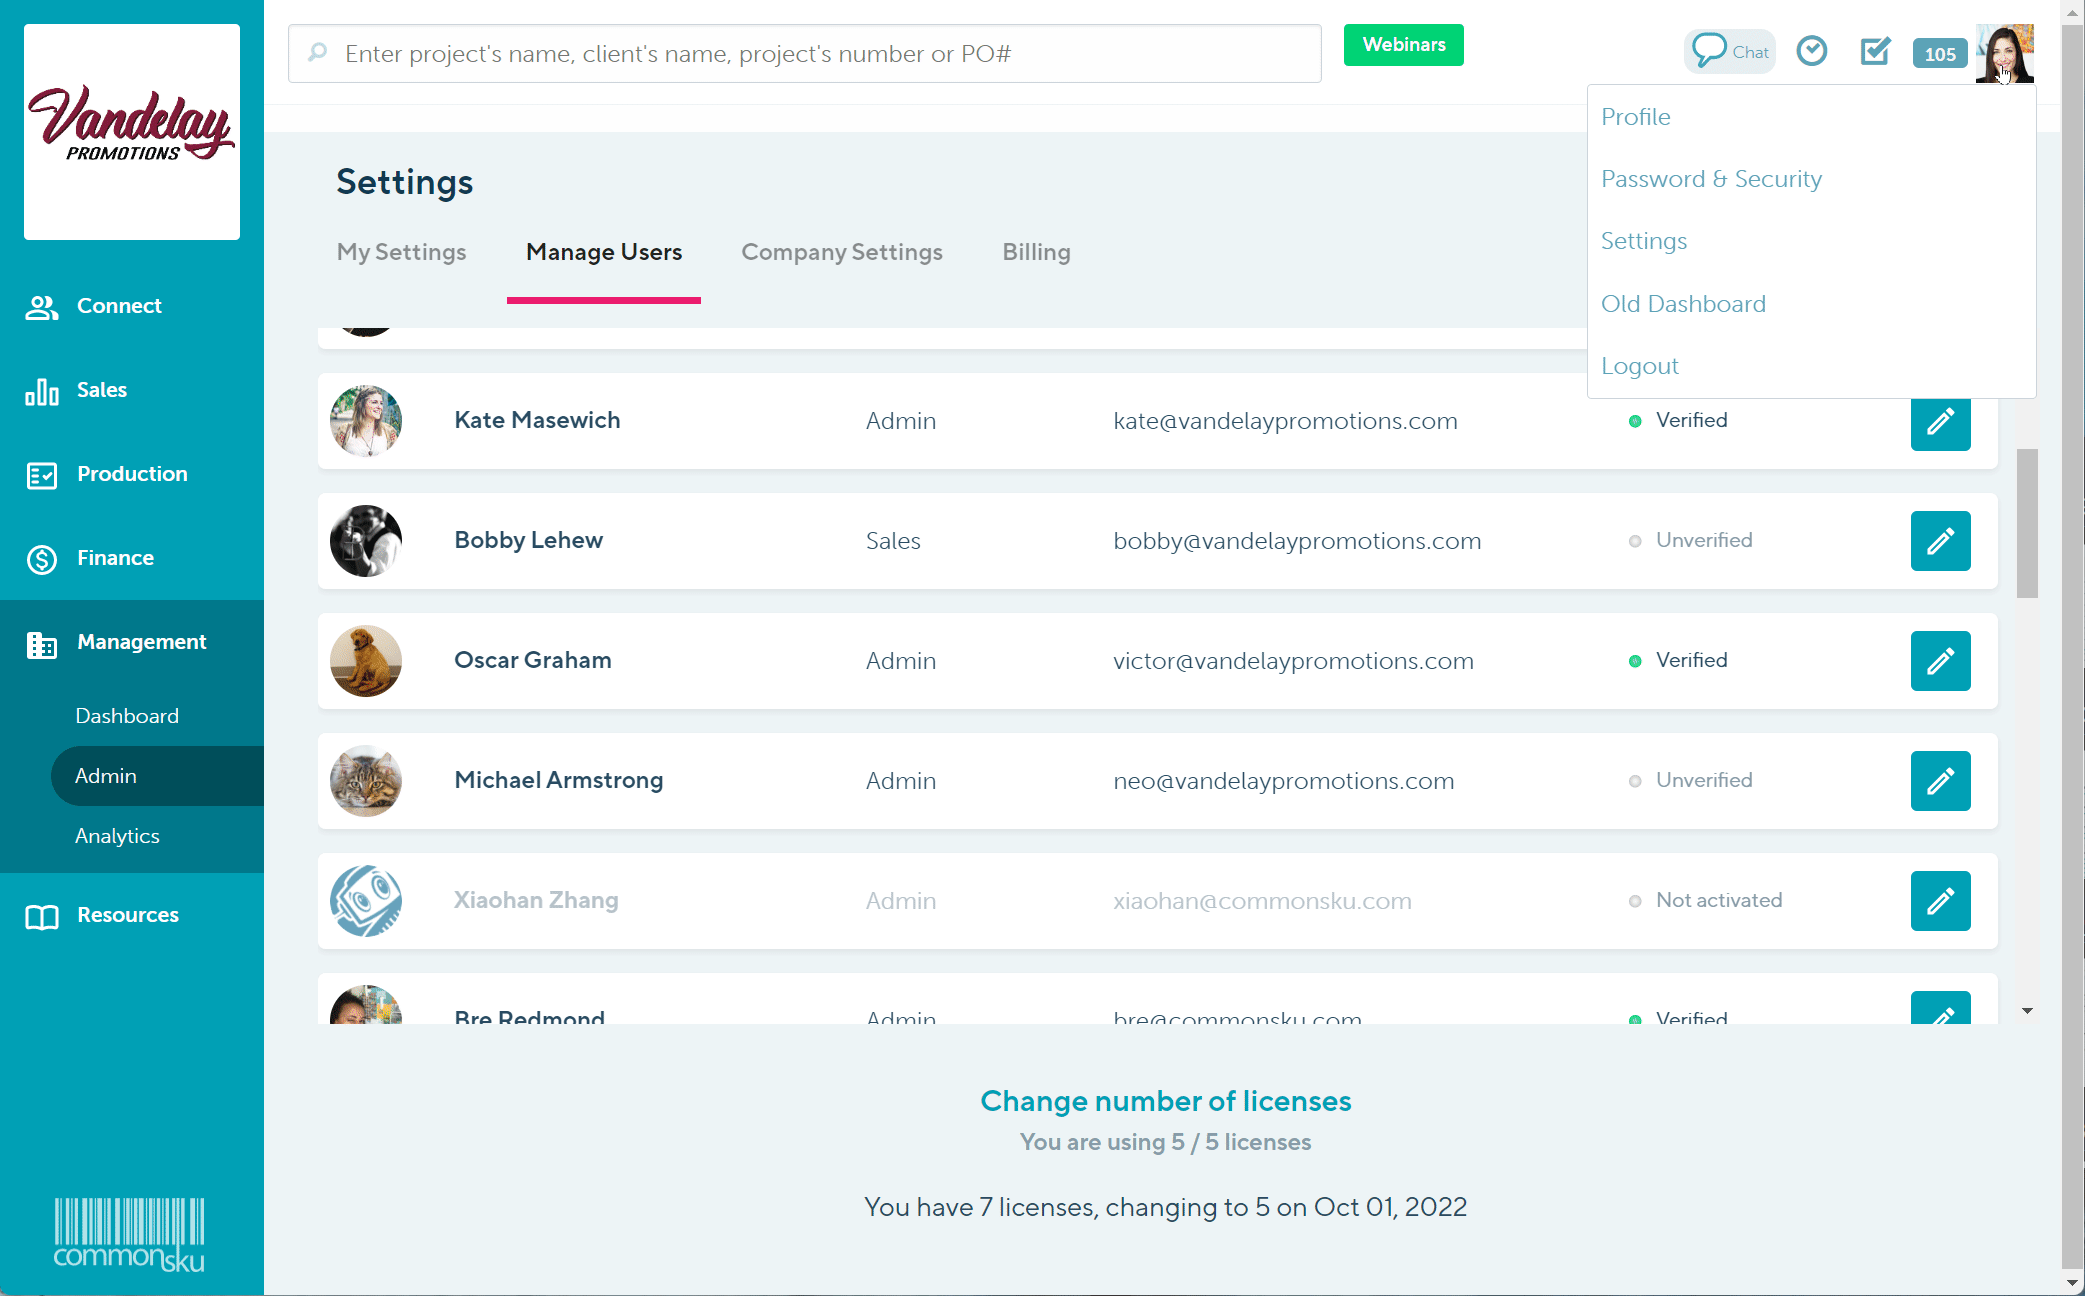Edit Bobby Lehew via the pencil icon

pyautogui.click(x=1940, y=541)
